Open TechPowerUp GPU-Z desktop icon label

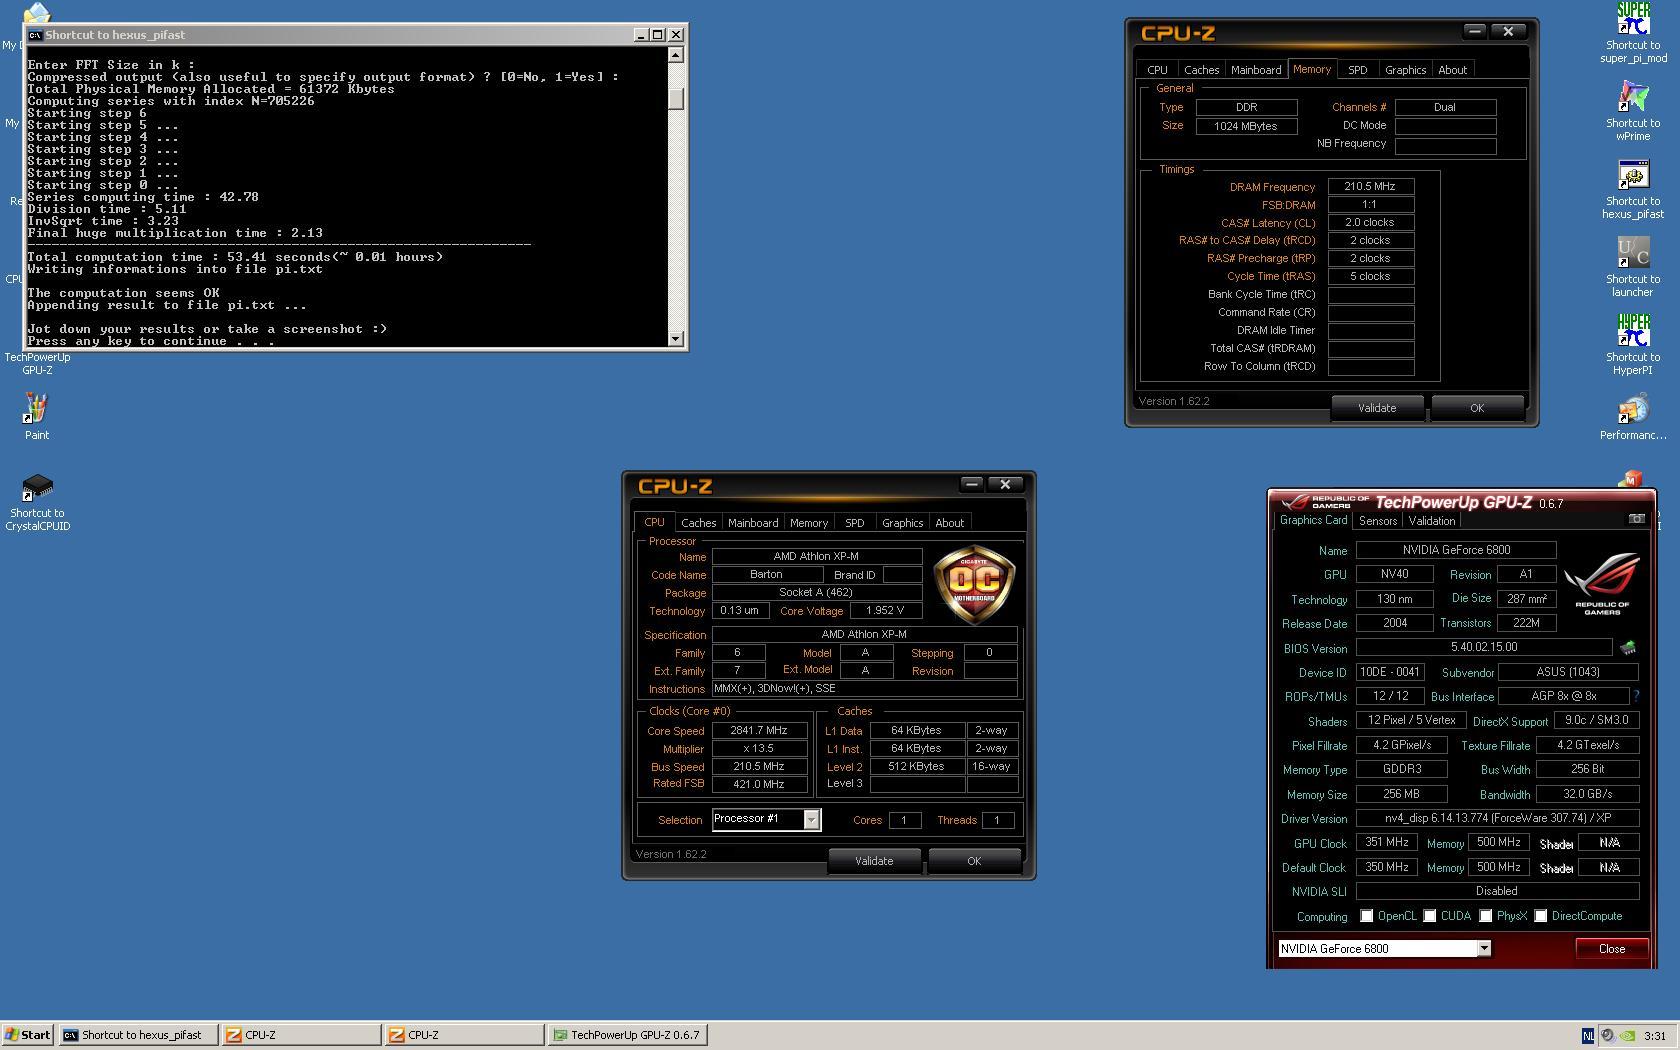point(37,363)
